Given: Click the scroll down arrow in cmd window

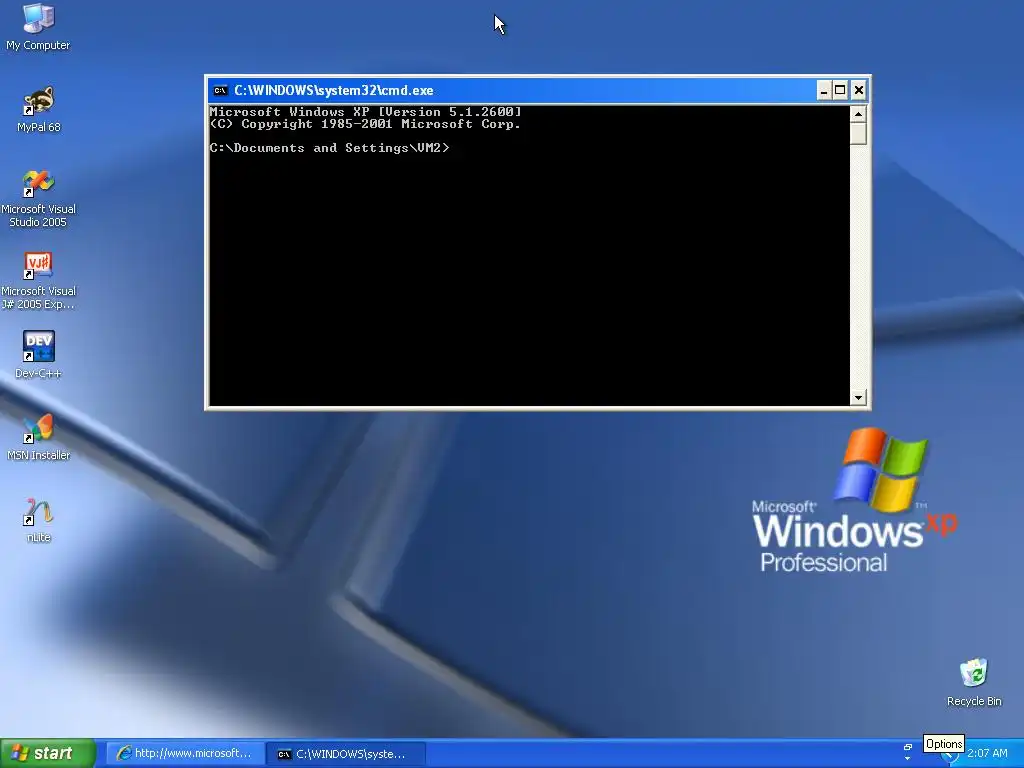Looking at the screenshot, I should [858, 397].
